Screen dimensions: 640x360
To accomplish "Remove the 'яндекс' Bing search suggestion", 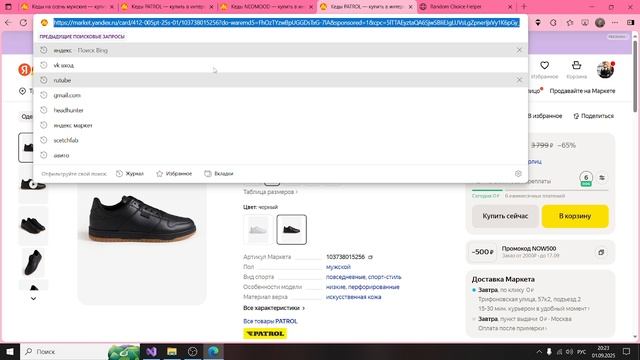I will [519, 50].
